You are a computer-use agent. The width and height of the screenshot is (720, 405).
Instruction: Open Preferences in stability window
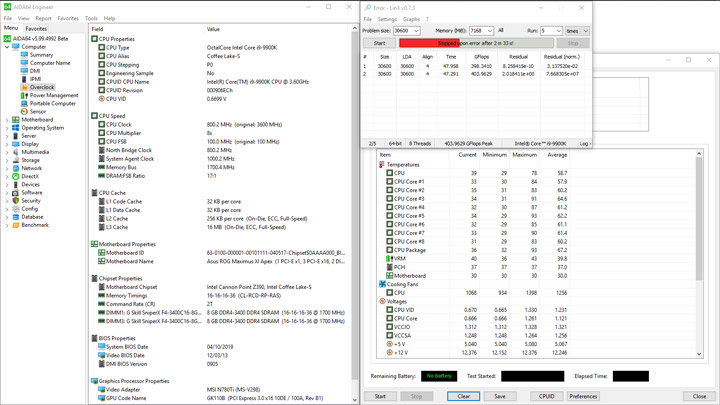click(583, 396)
